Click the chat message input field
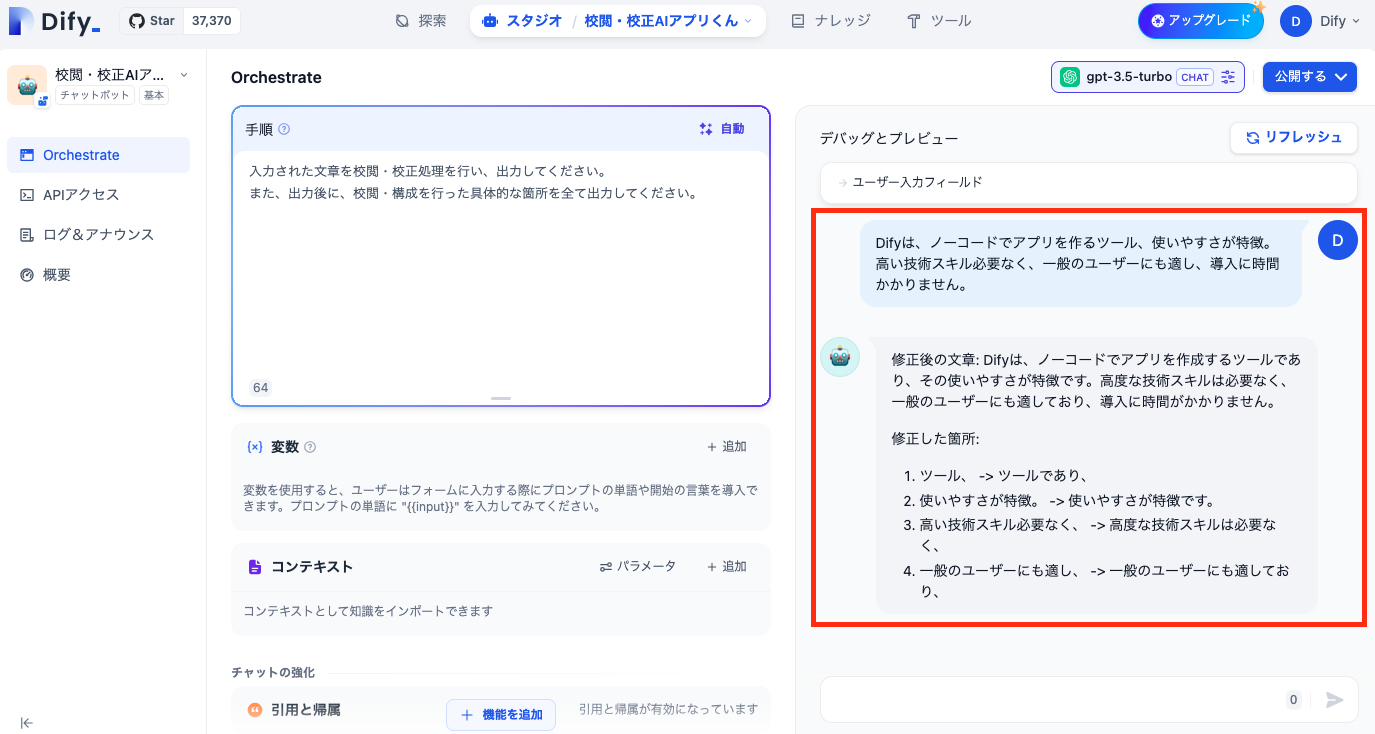 (x=1050, y=700)
